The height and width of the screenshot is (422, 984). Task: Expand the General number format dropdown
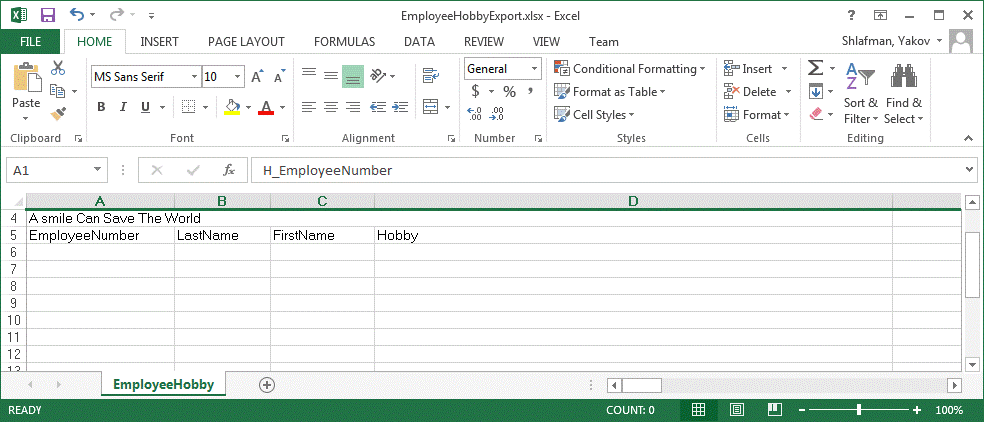[x=534, y=69]
